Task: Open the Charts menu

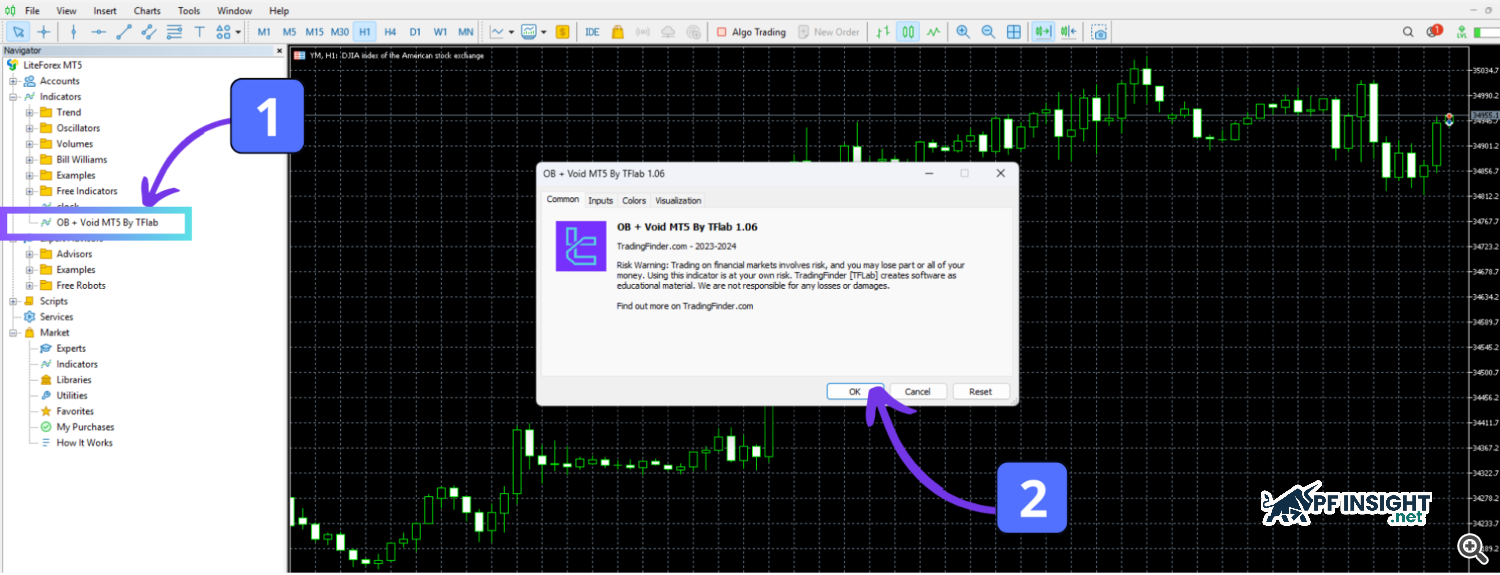Action: pos(147,10)
